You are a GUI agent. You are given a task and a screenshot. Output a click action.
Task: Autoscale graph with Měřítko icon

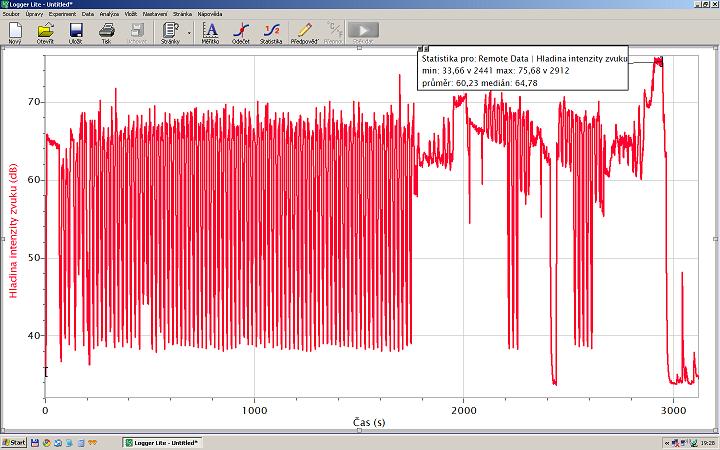[x=210, y=32]
